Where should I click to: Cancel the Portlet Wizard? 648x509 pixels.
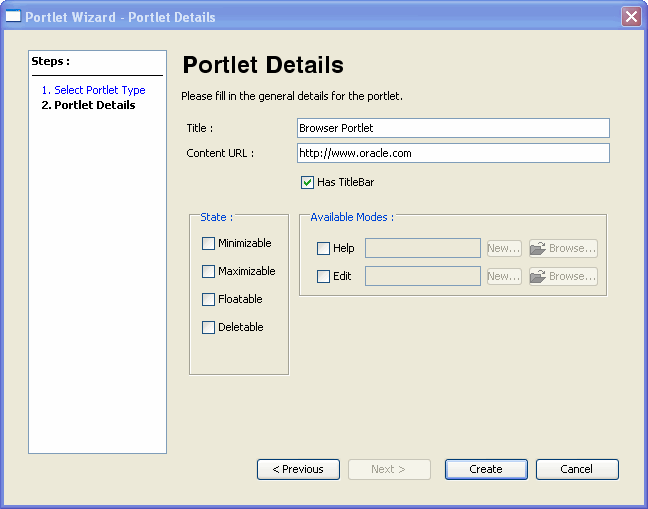577,469
